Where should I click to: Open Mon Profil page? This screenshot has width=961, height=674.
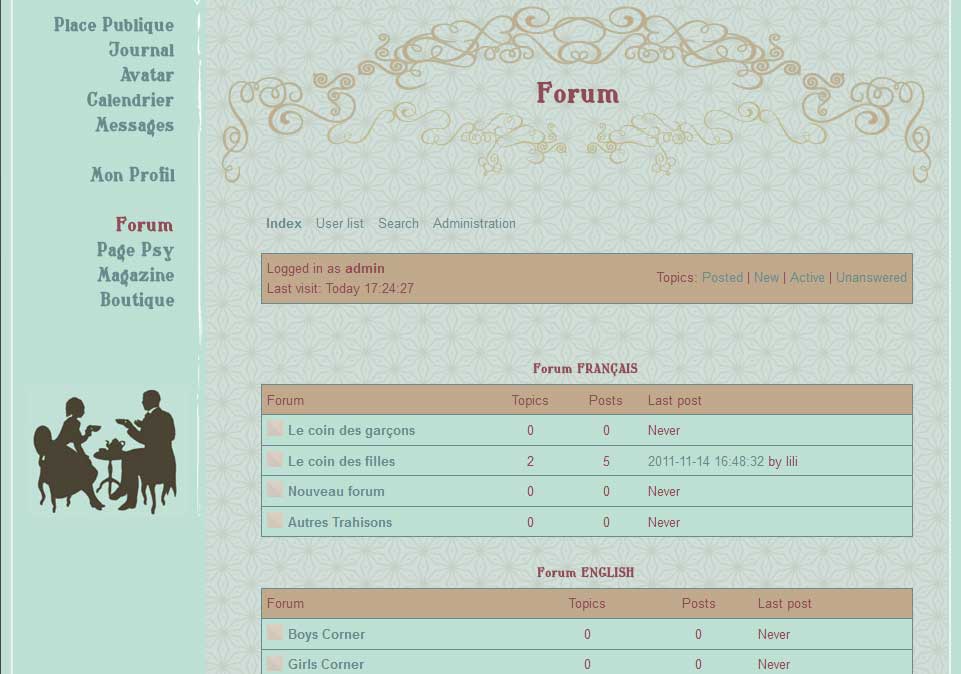click(133, 175)
